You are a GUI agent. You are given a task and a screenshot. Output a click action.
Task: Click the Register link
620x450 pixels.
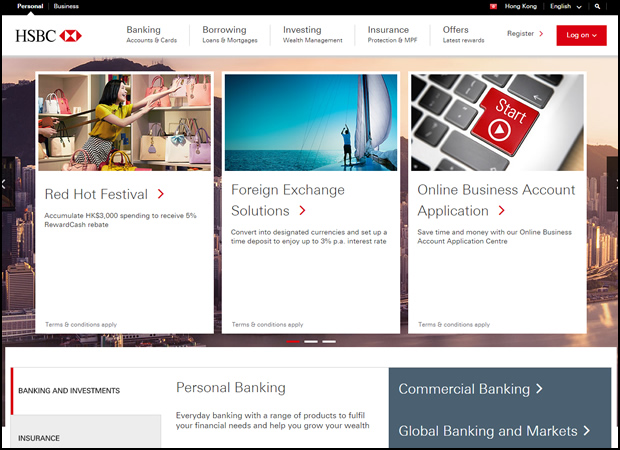520,34
